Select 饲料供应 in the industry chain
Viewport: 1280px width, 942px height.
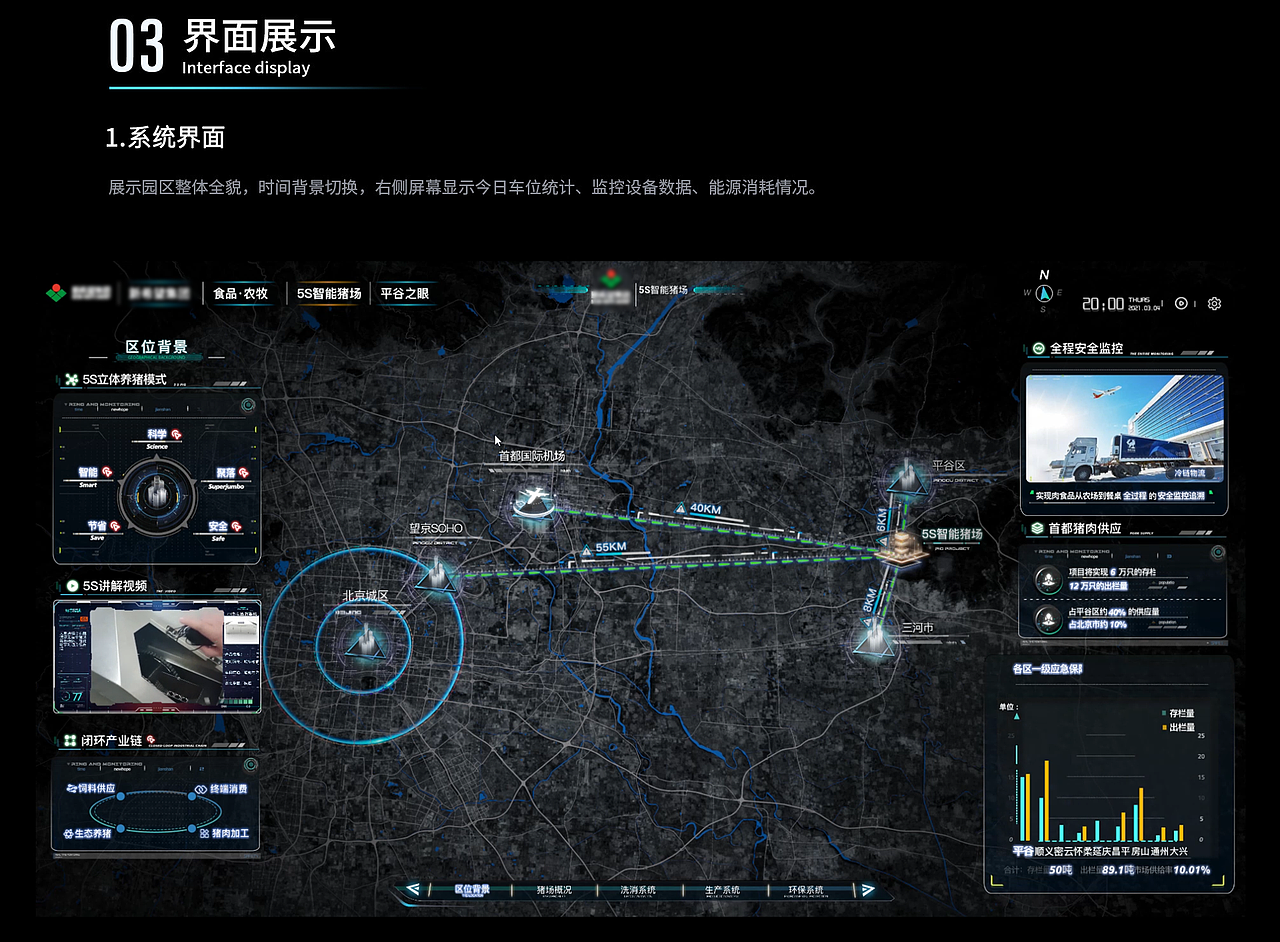[90, 789]
